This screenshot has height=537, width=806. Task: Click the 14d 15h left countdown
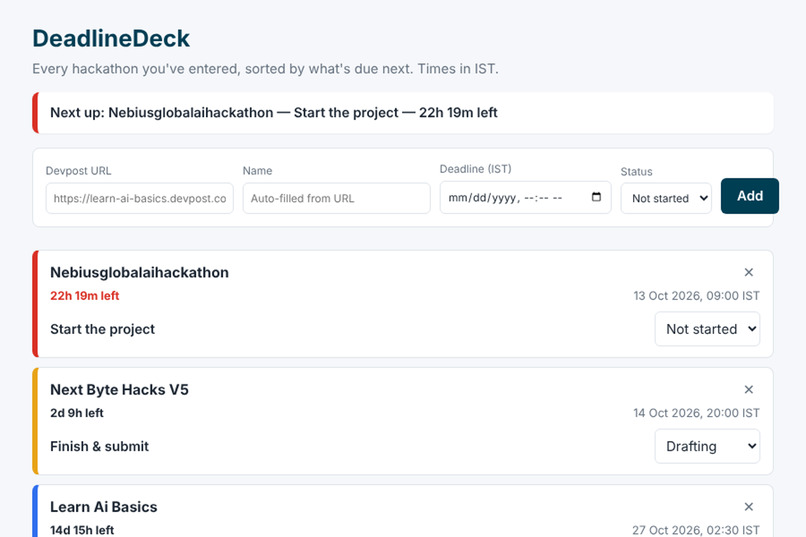click(x=82, y=530)
